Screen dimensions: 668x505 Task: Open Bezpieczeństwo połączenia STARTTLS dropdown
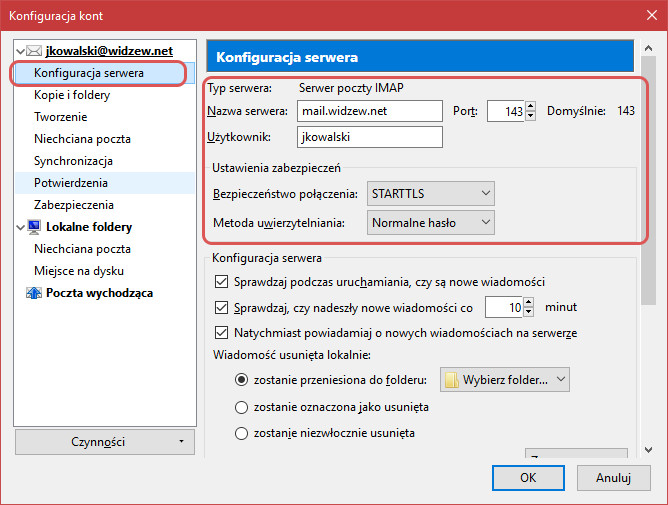430,192
